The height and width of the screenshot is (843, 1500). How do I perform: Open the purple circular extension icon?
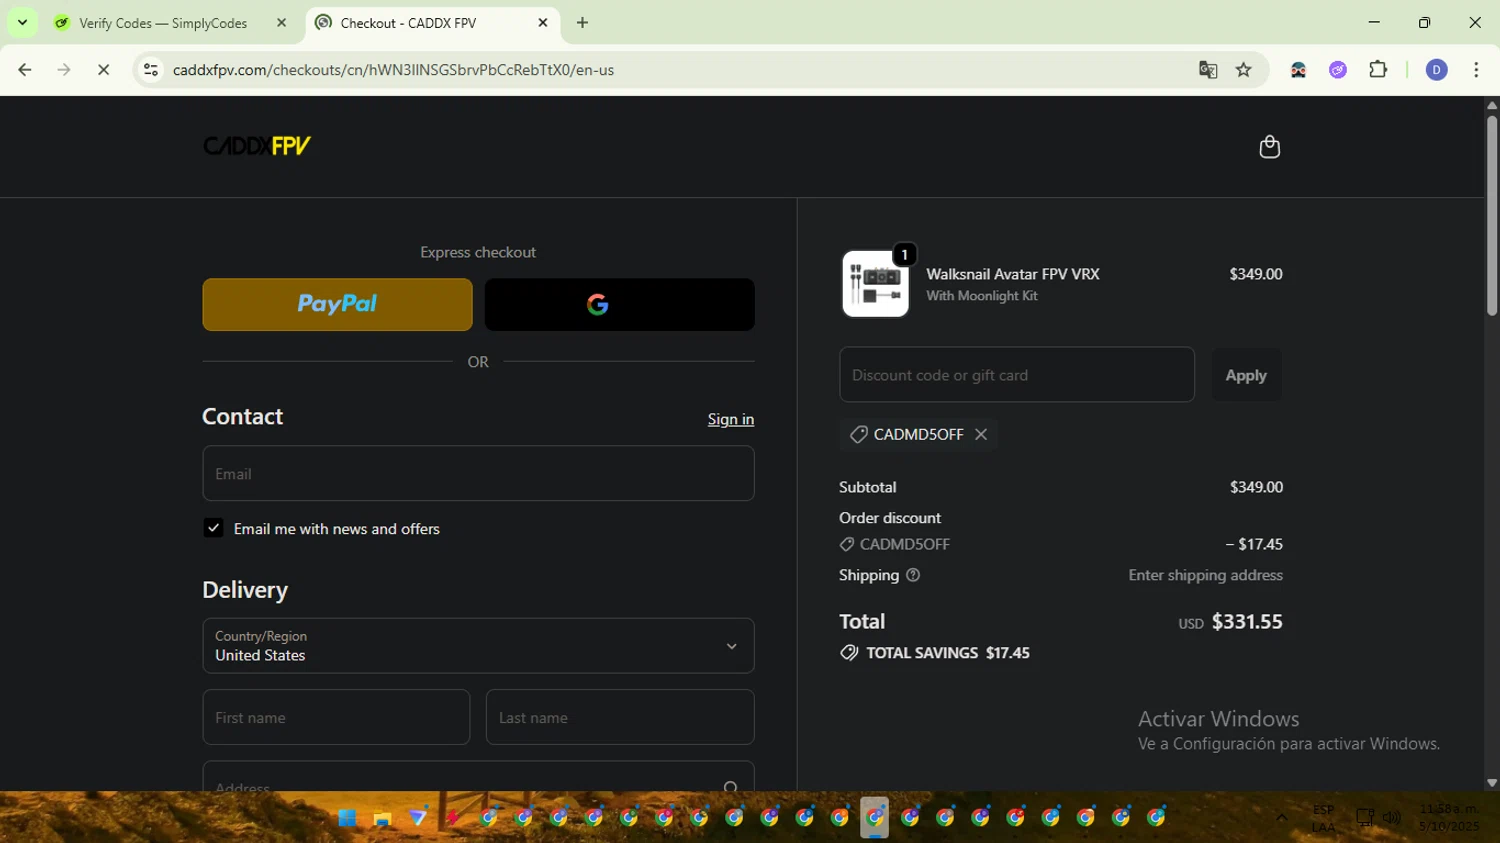(1338, 70)
